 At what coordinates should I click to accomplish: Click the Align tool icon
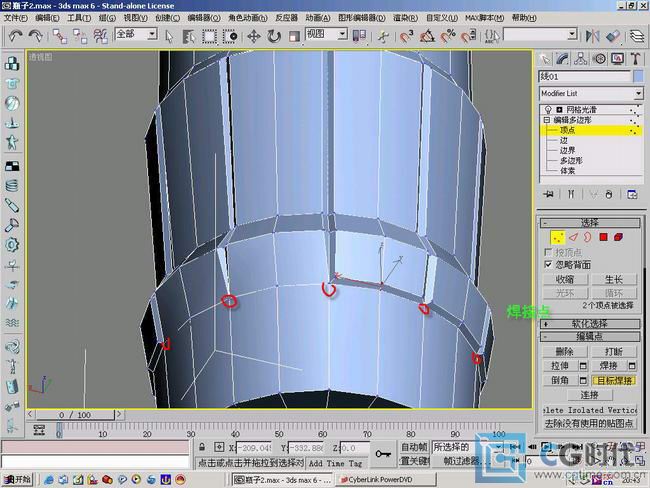pos(613,36)
